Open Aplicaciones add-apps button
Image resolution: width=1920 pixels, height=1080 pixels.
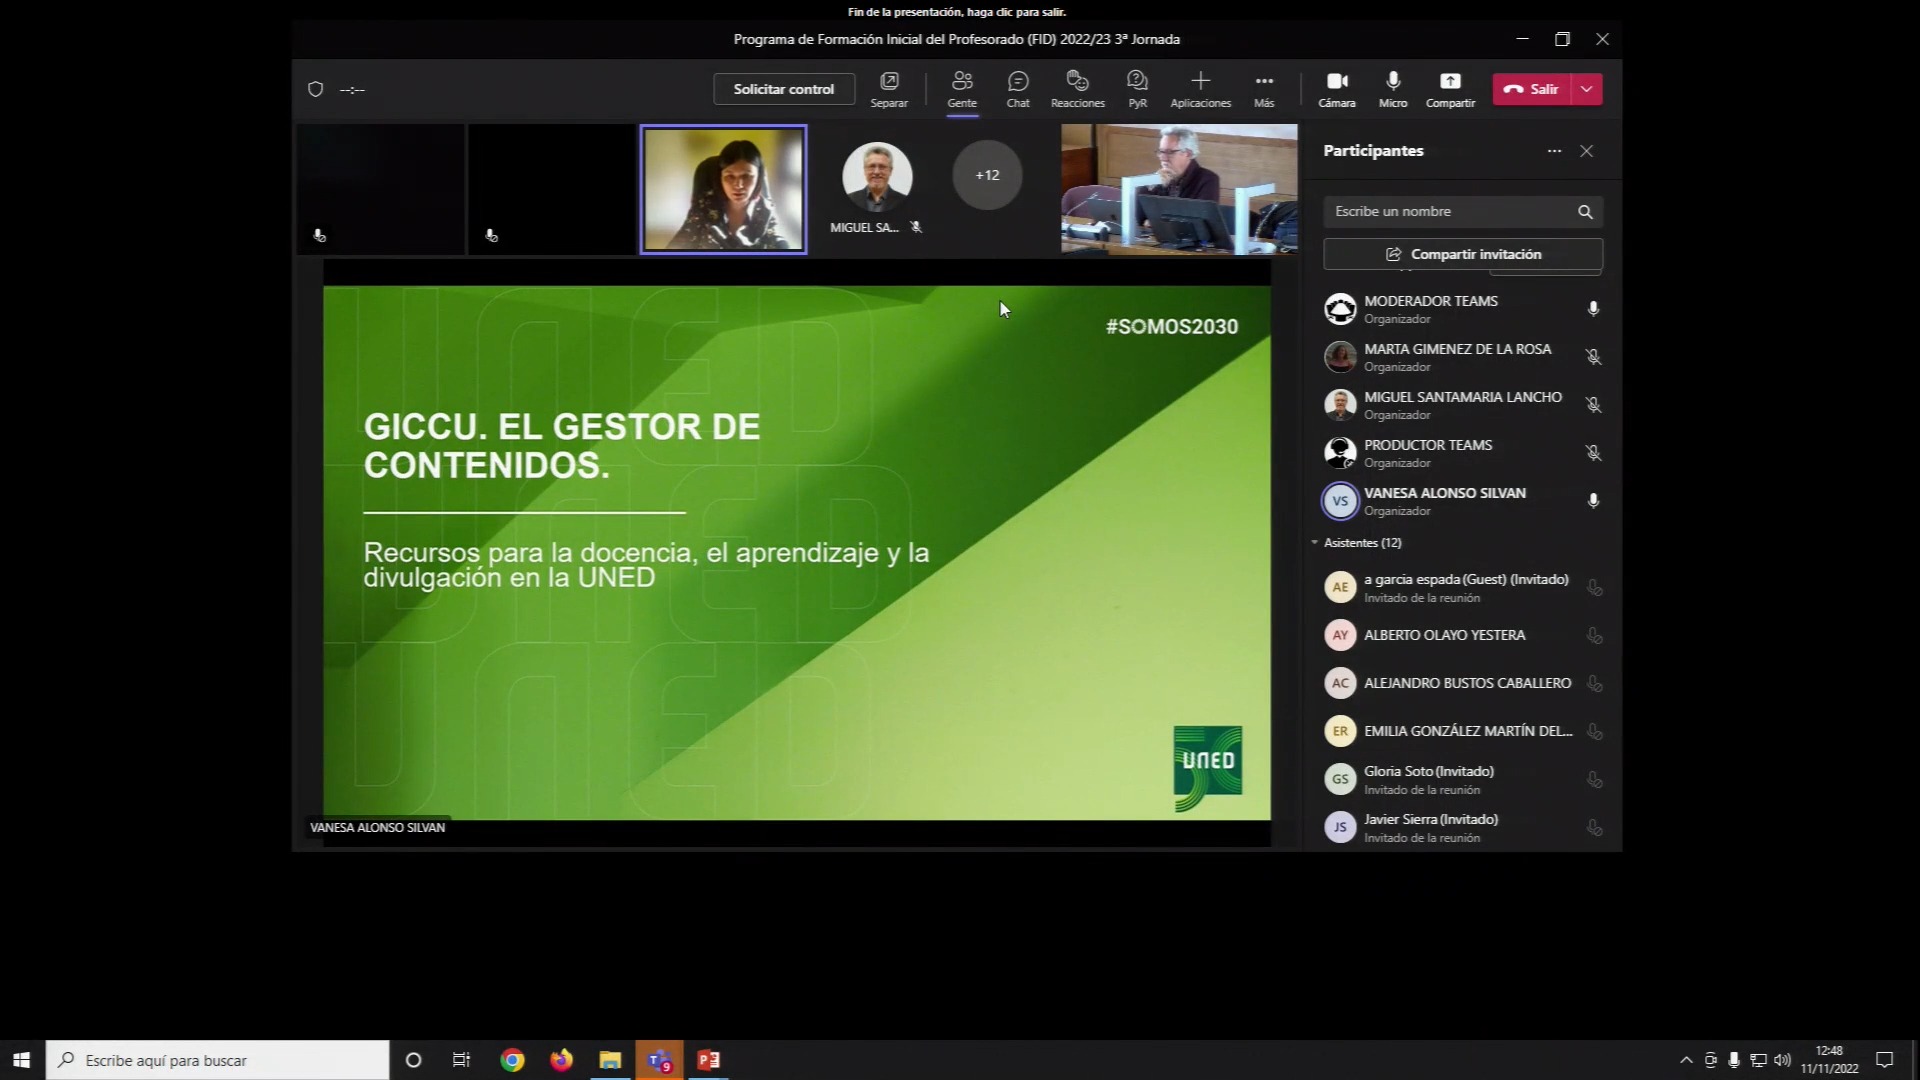[x=1201, y=89]
